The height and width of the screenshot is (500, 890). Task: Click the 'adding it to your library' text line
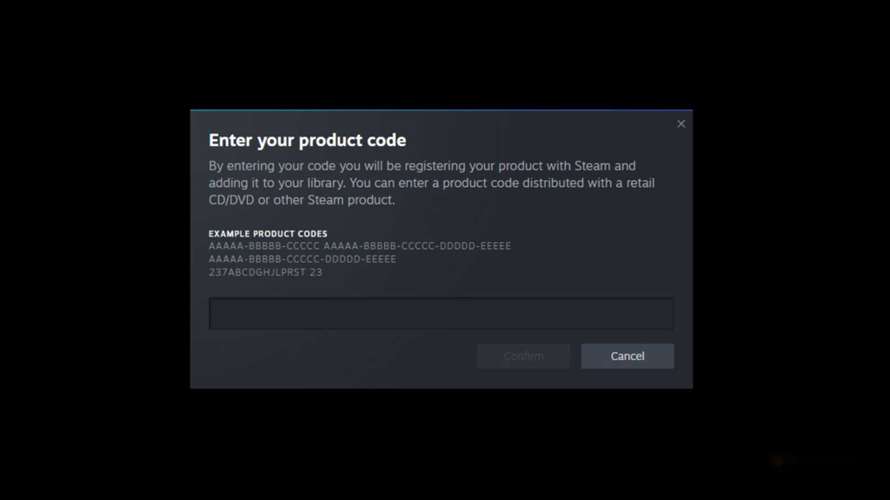[x=431, y=183]
